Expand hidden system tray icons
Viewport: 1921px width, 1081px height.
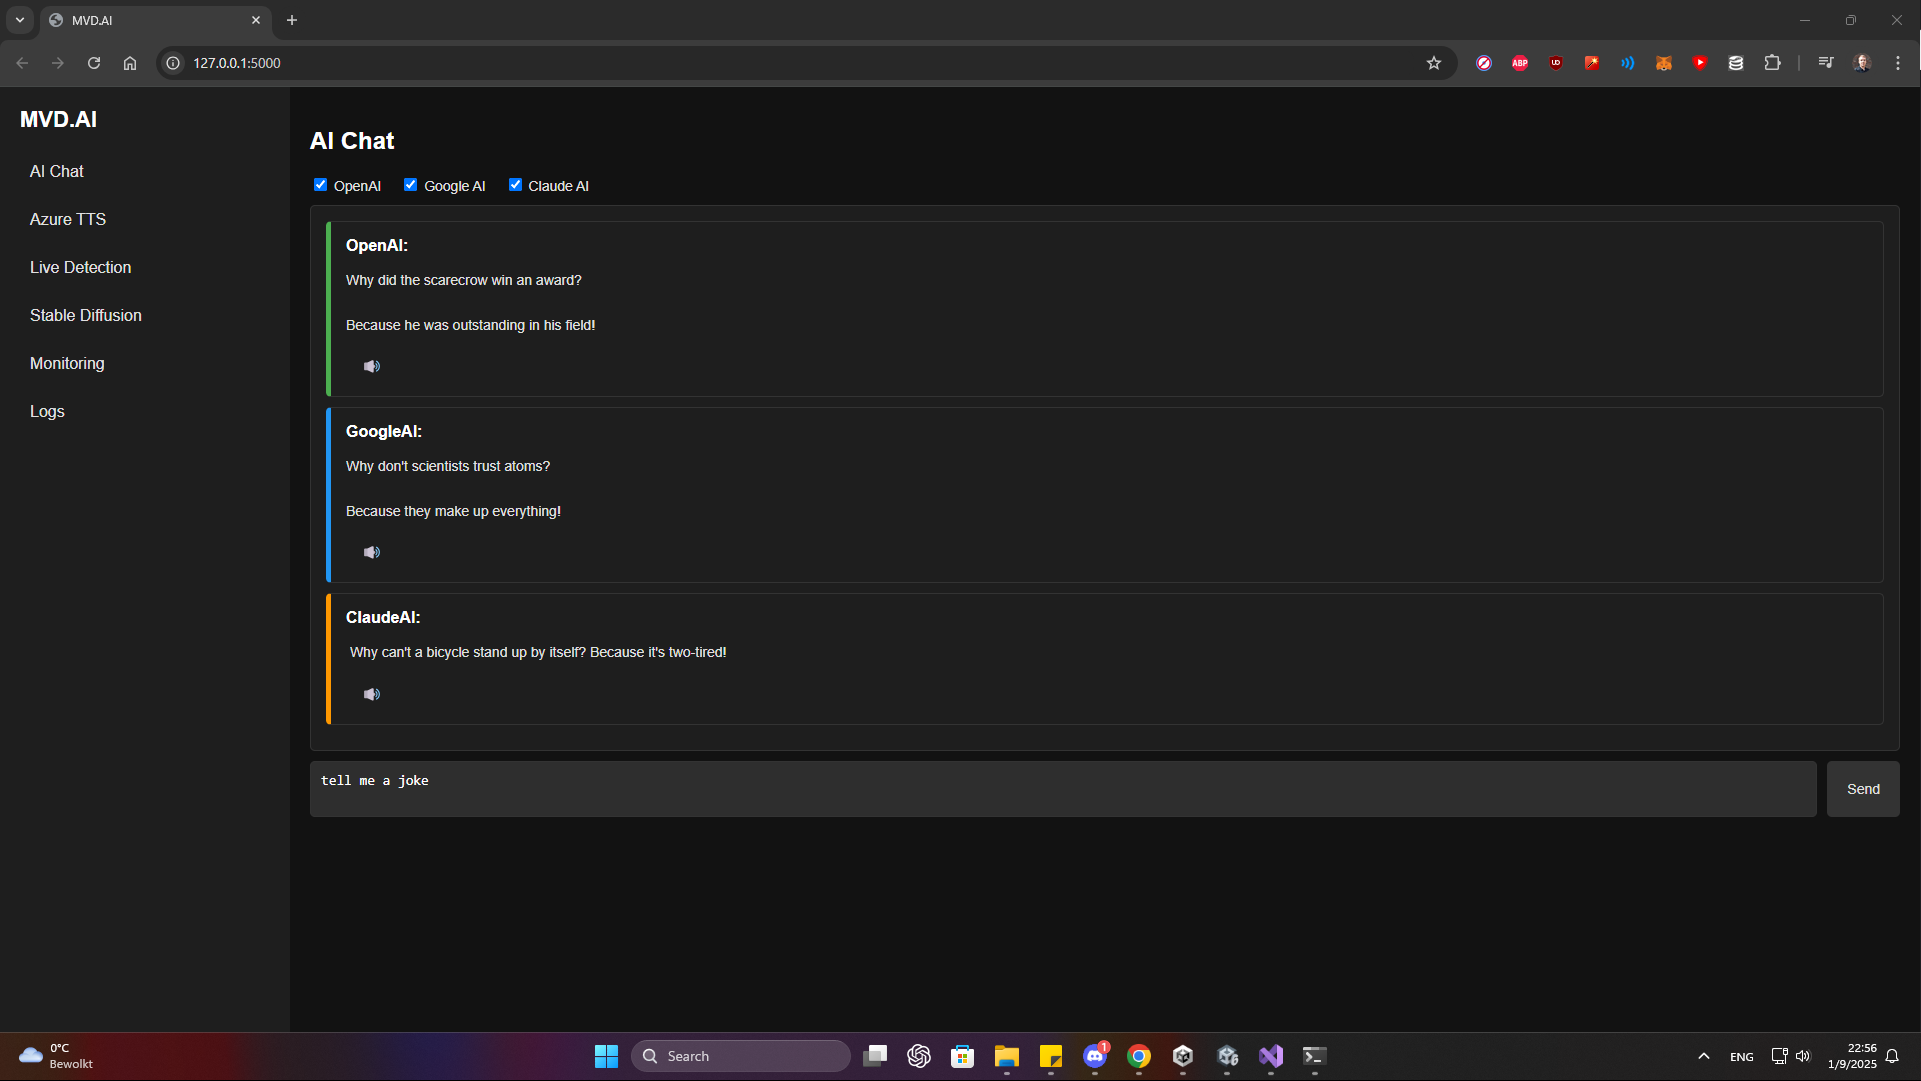(x=1703, y=1056)
